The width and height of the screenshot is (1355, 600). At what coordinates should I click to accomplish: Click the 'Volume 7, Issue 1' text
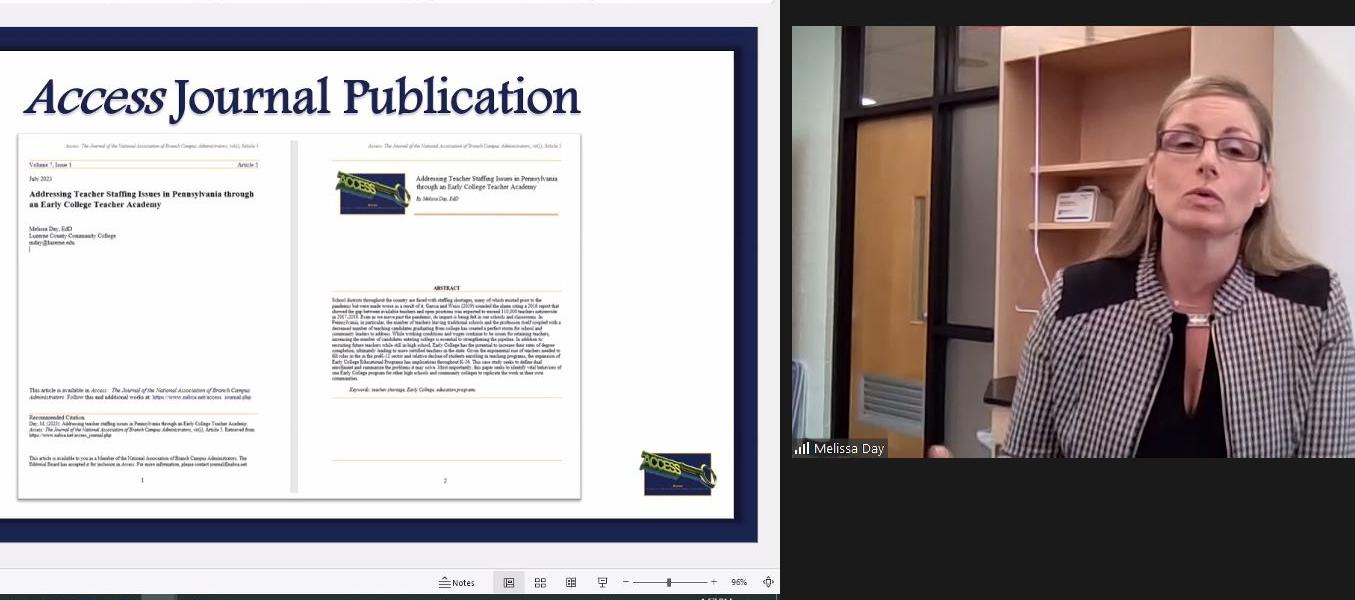pos(50,164)
